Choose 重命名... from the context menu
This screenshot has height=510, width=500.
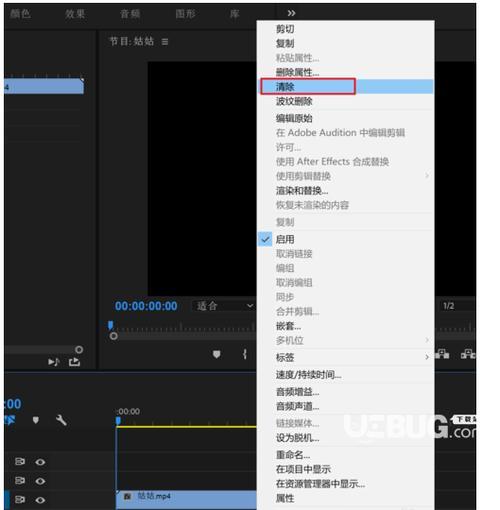pyautogui.click(x=346, y=455)
